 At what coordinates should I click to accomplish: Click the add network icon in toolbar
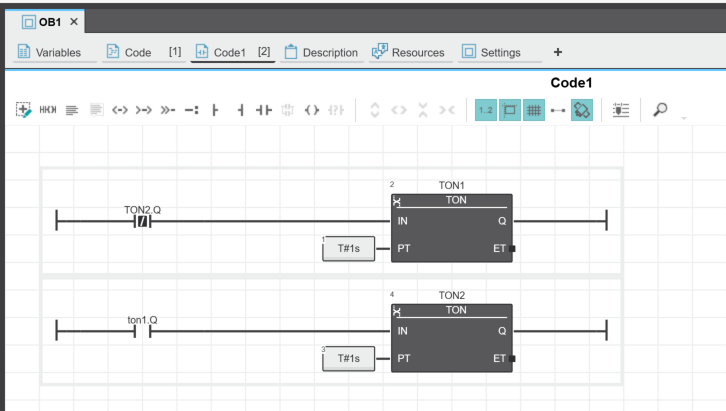pos(24,111)
